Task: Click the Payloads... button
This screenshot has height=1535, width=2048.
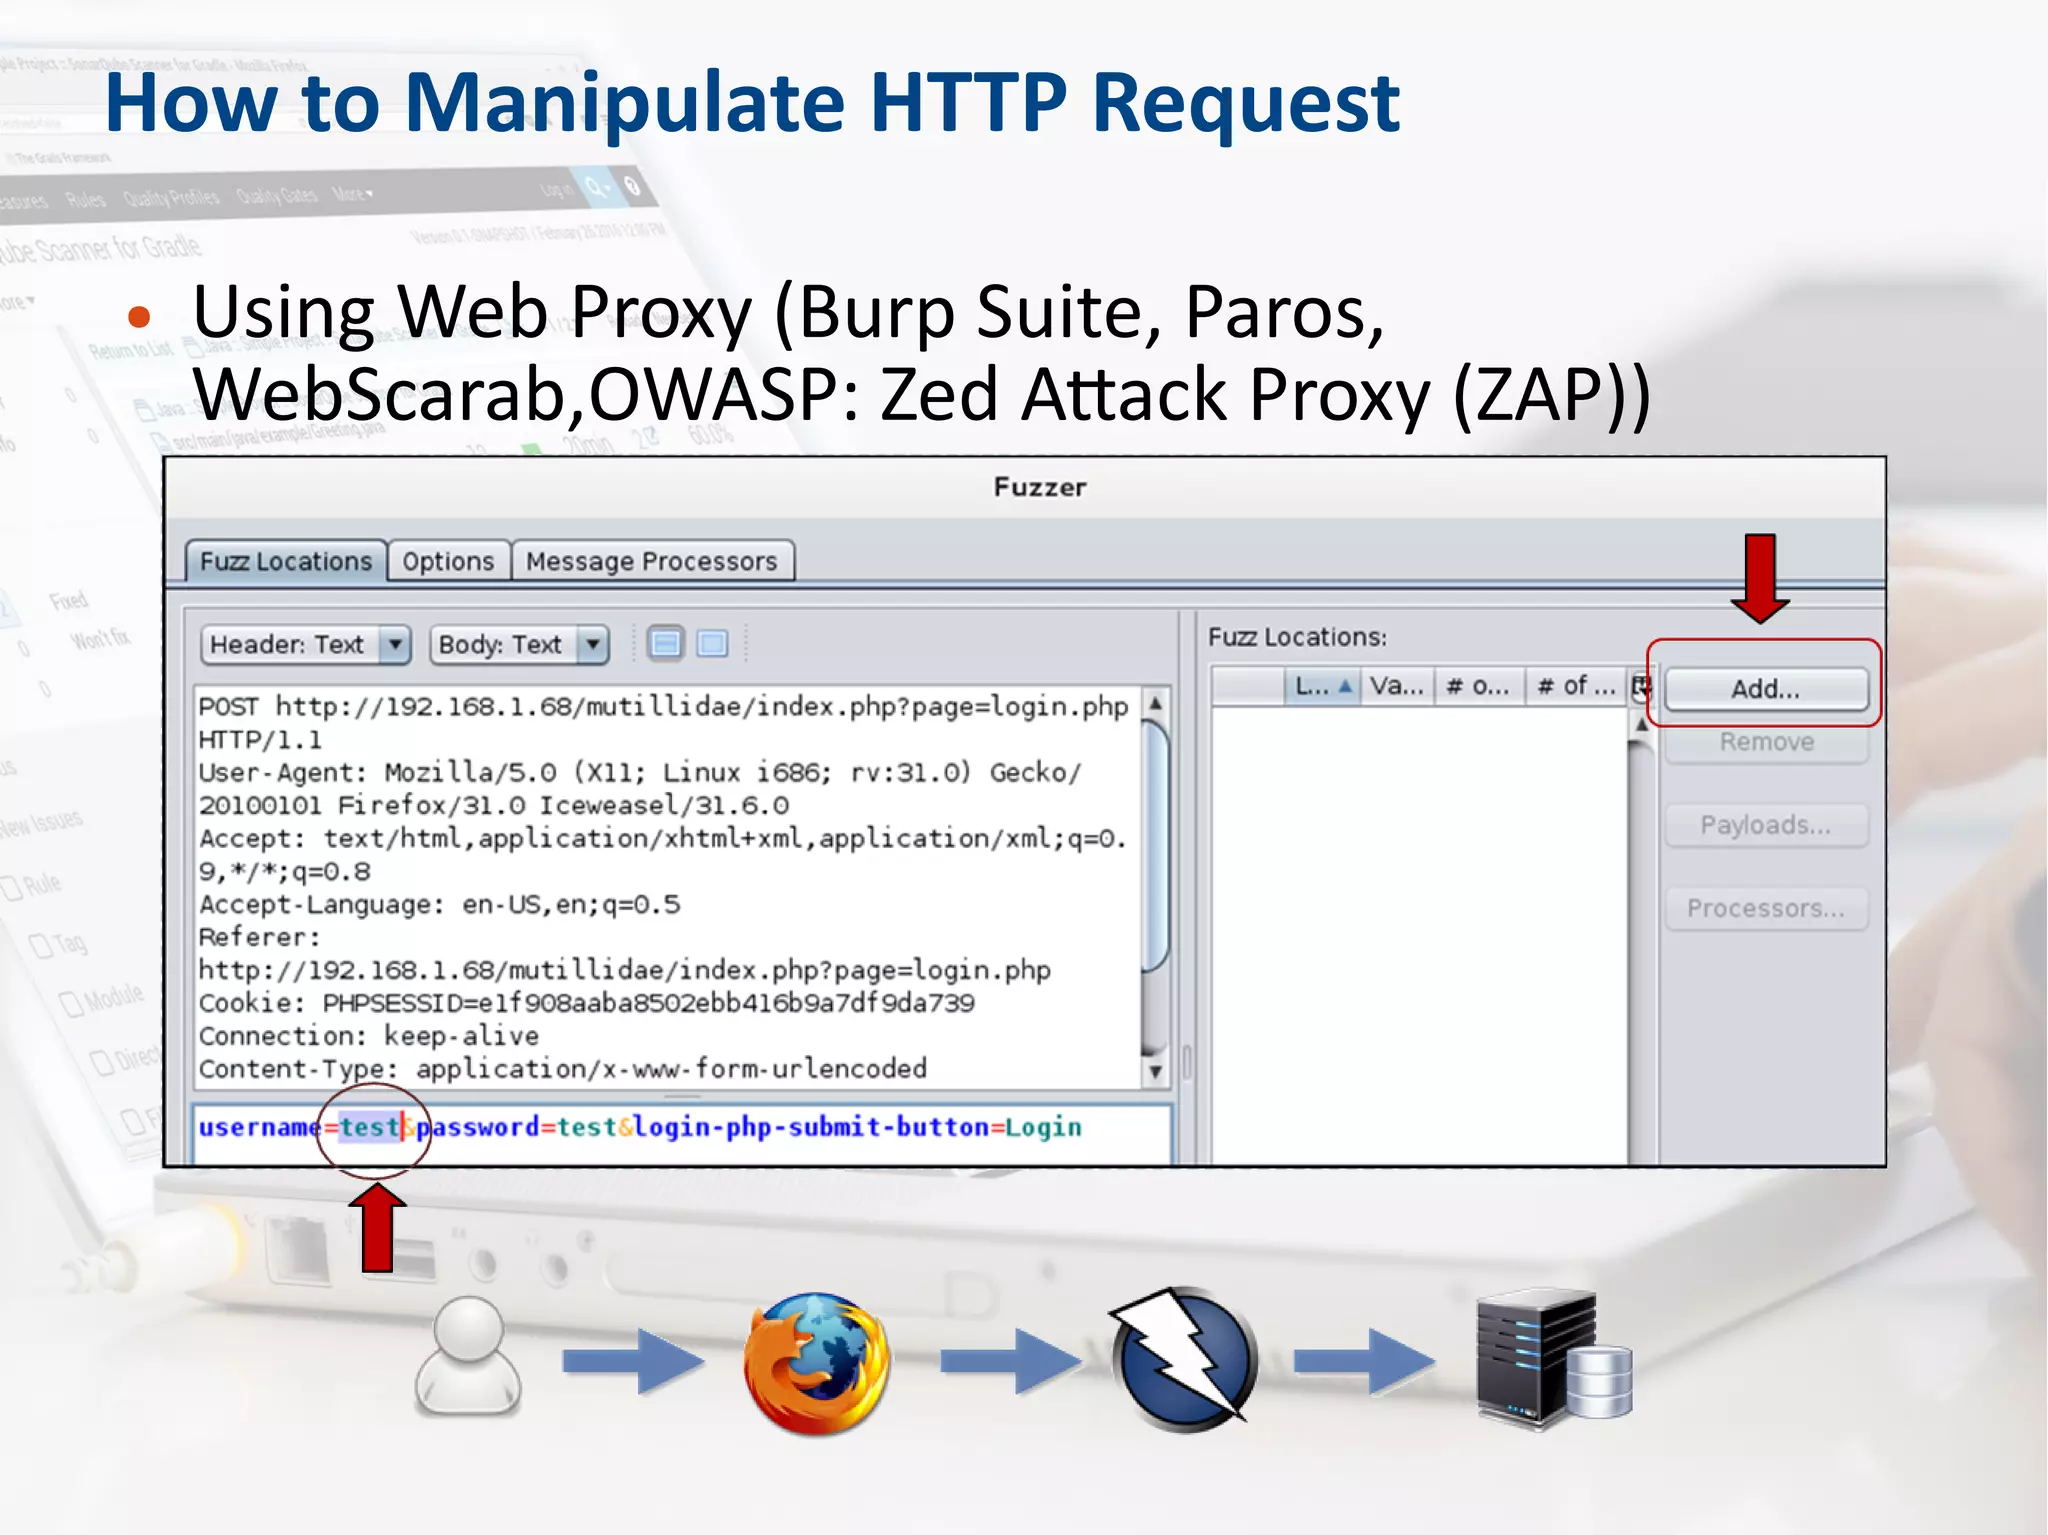Action: click(1766, 825)
